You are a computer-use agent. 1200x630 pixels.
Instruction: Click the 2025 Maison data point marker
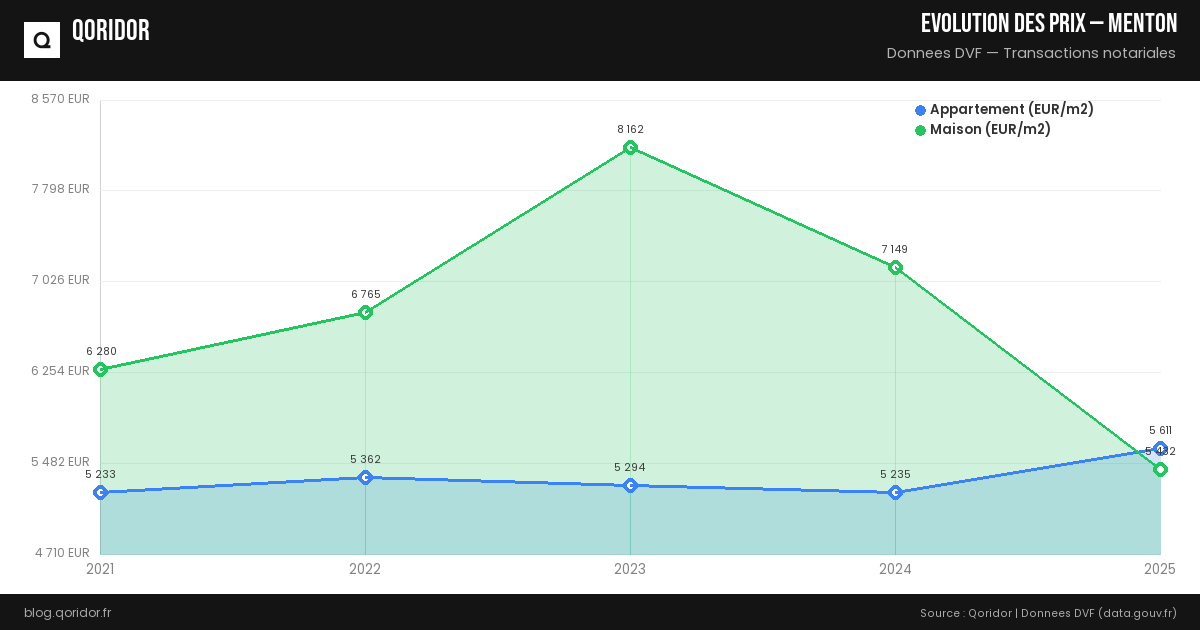[x=1160, y=470]
